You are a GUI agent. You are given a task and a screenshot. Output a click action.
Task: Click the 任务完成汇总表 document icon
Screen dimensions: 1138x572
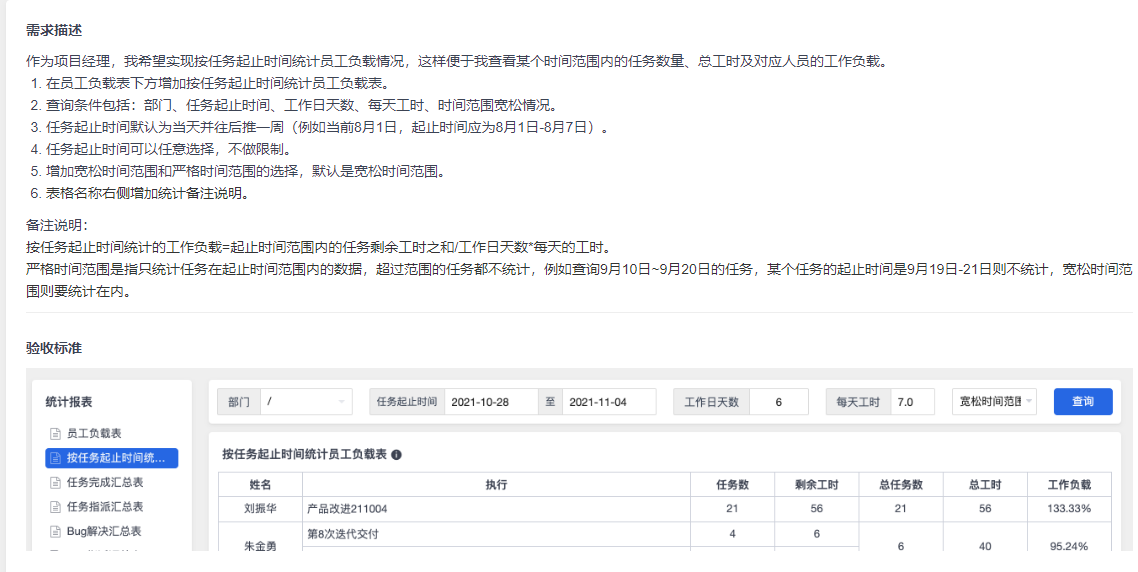click(x=55, y=483)
